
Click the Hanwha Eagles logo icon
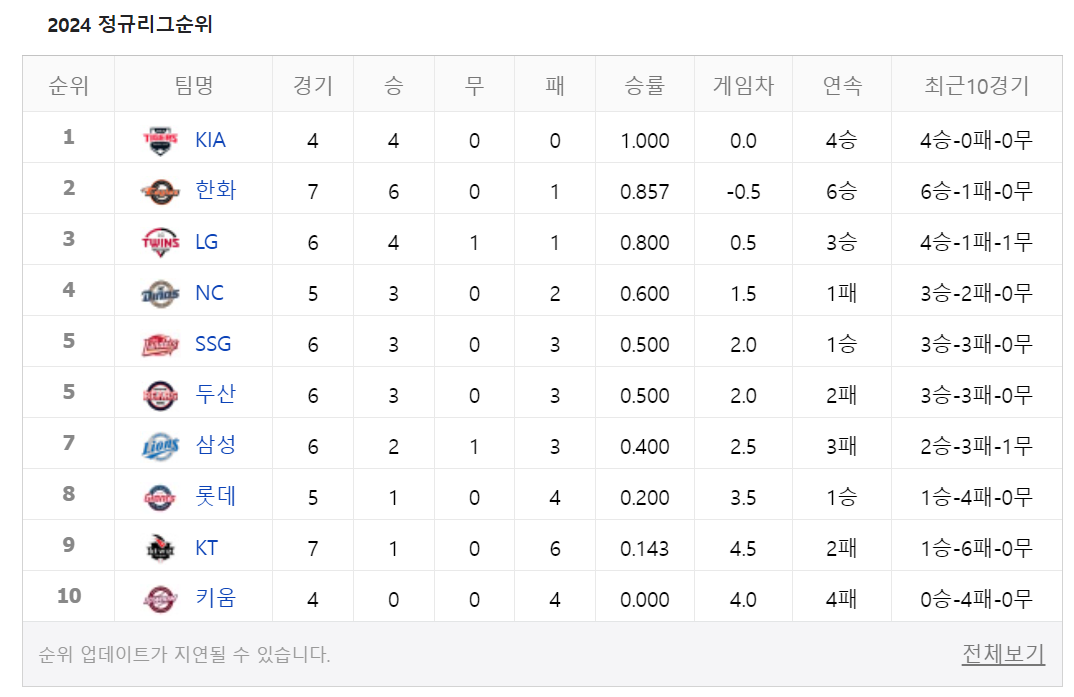[x=161, y=191]
